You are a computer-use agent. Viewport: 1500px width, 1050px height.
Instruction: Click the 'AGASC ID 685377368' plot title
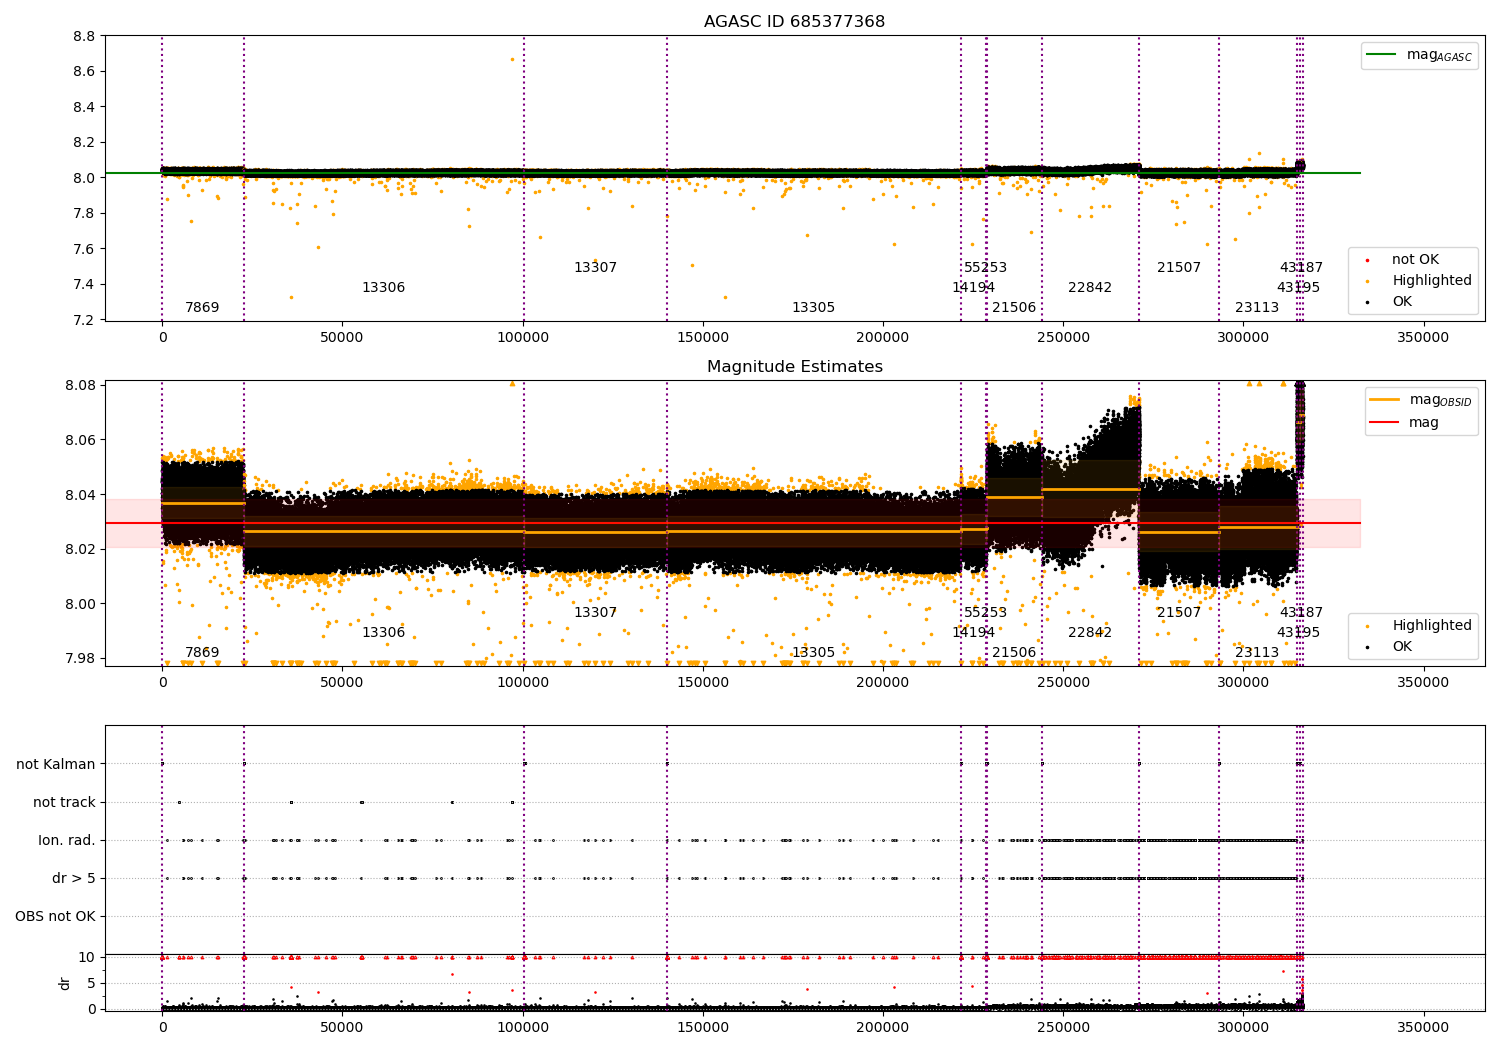794,22
